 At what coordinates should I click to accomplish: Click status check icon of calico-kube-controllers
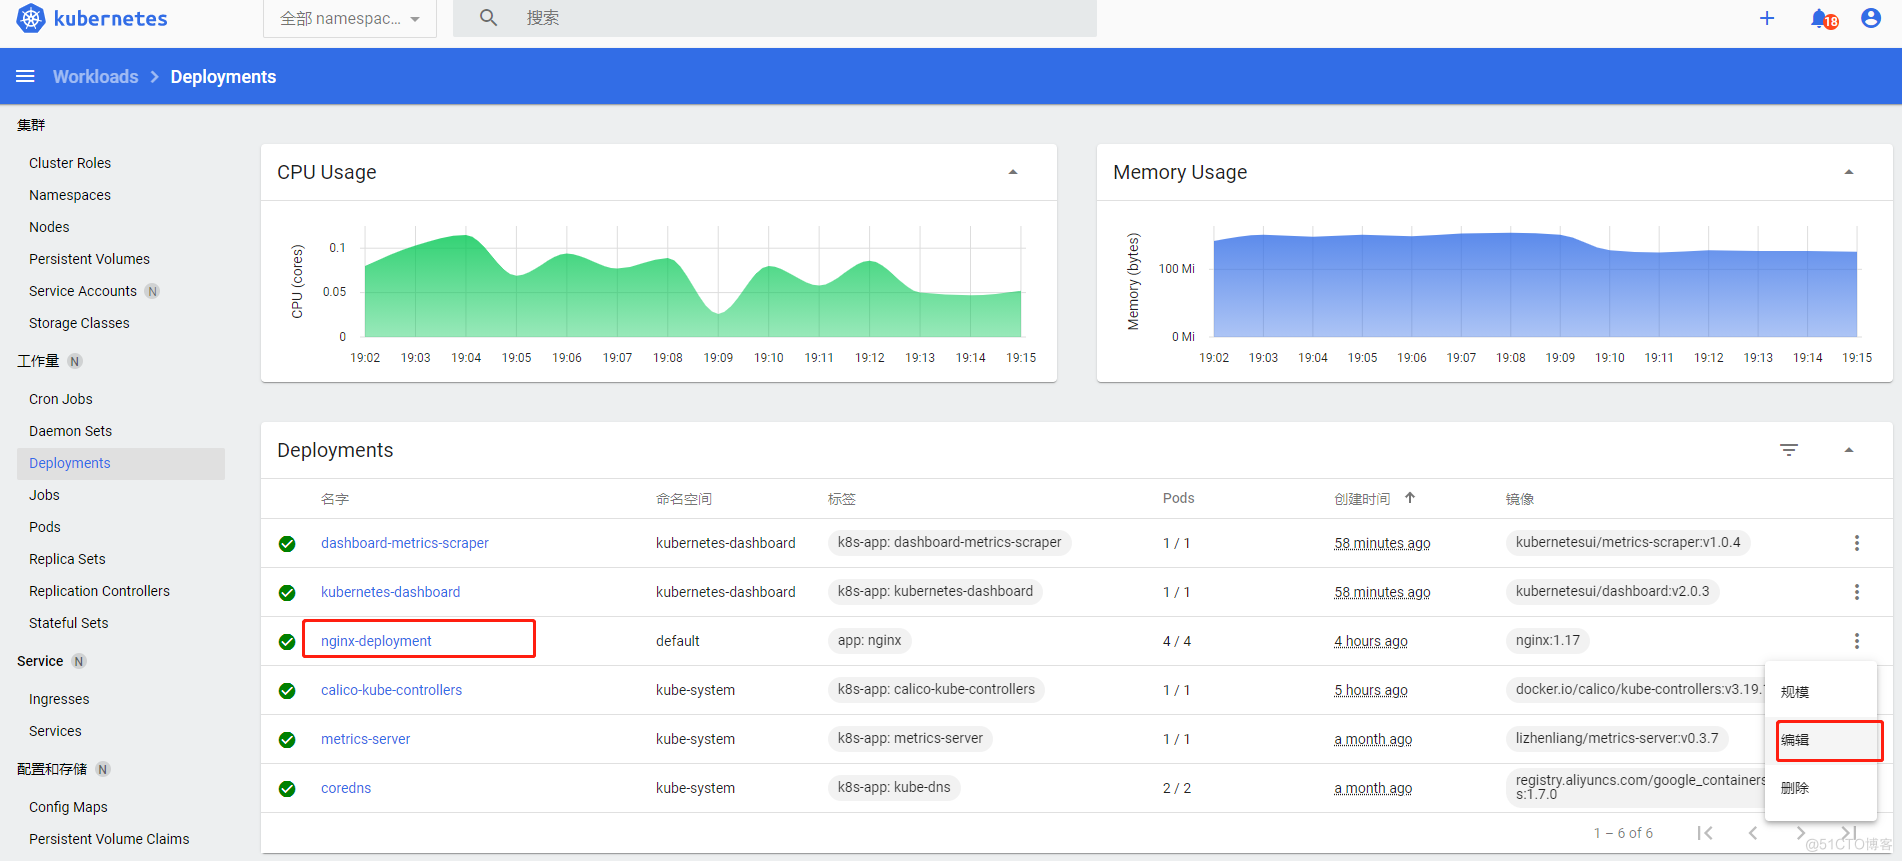tap(287, 691)
